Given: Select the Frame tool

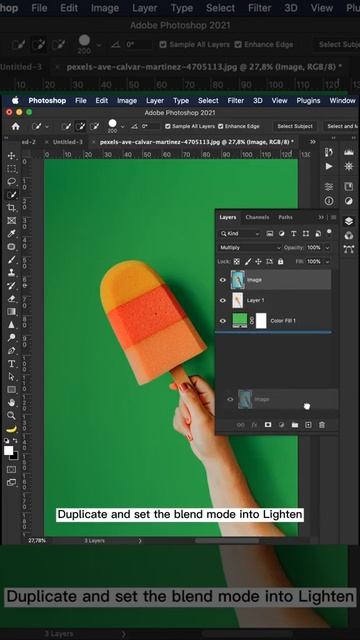Looking at the screenshot, I should coord(11,221).
